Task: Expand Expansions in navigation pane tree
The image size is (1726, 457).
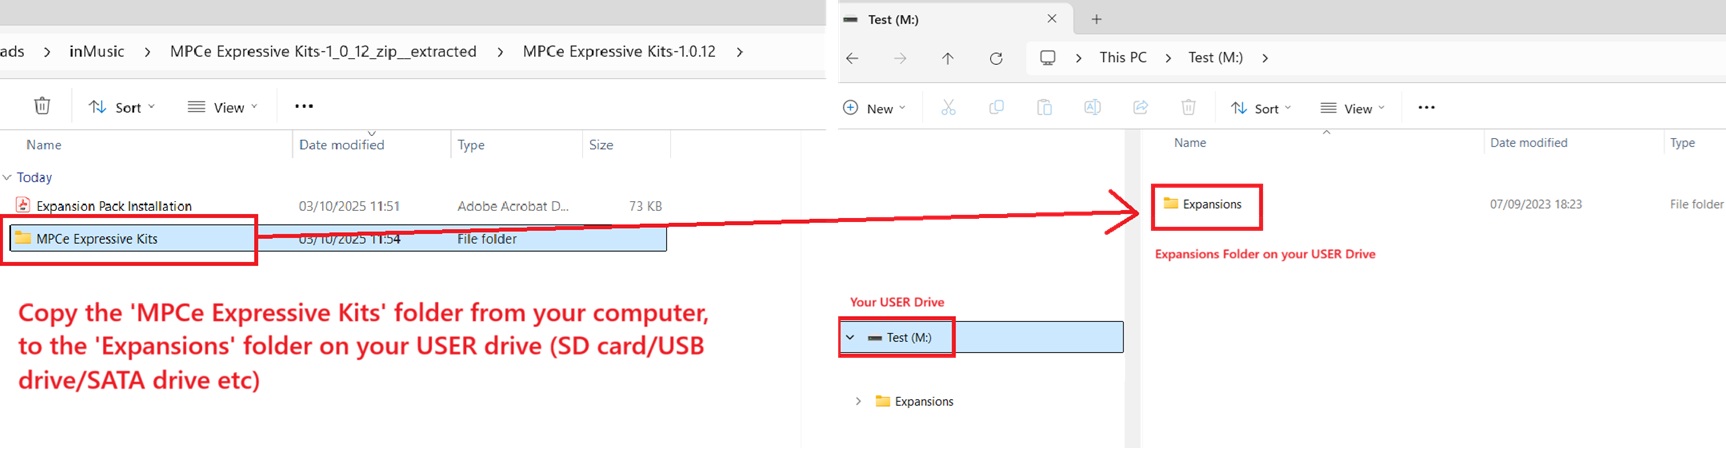Action: coord(858,401)
